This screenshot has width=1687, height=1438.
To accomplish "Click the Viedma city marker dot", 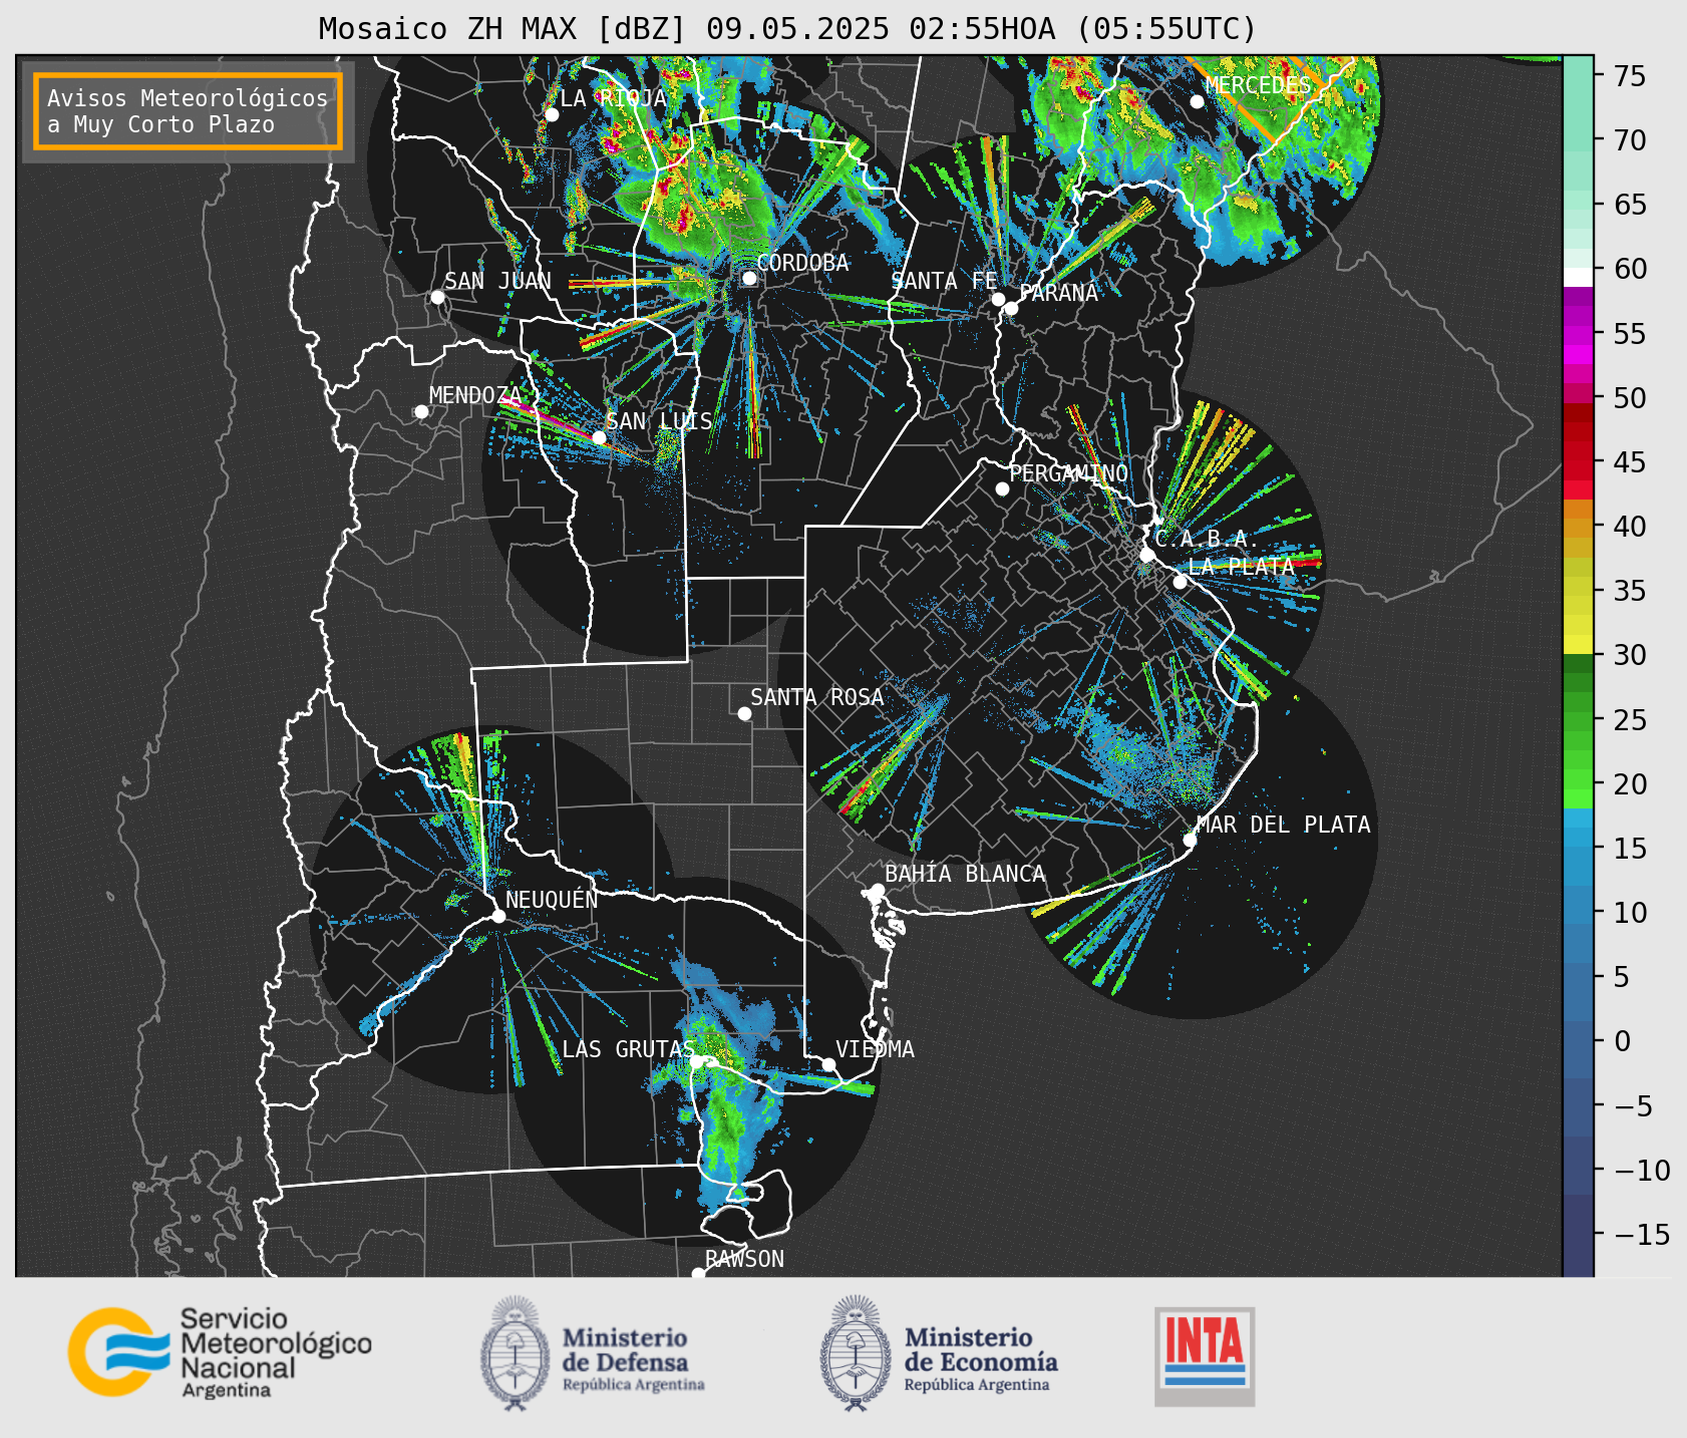I will point(828,1064).
